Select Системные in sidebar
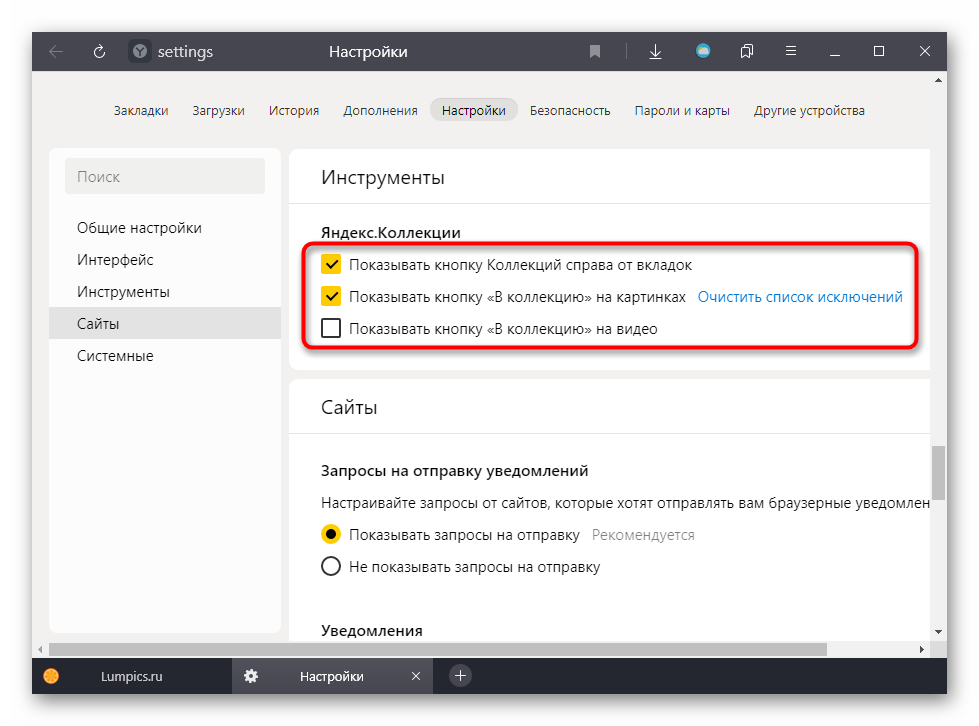The height and width of the screenshot is (726, 979). [165, 356]
